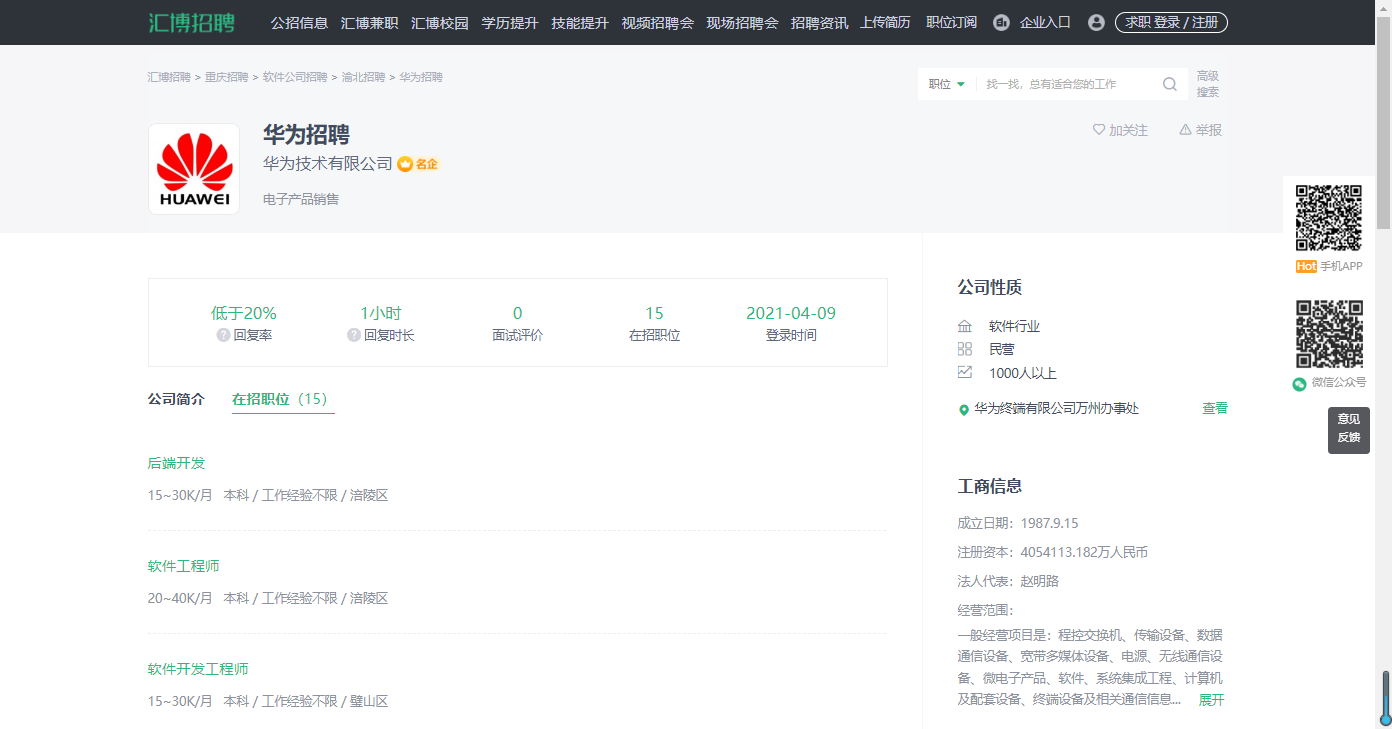Viewport: 1392px width, 729px height.
Task: Click the 1000人以上 company size icon
Action: tap(965, 372)
